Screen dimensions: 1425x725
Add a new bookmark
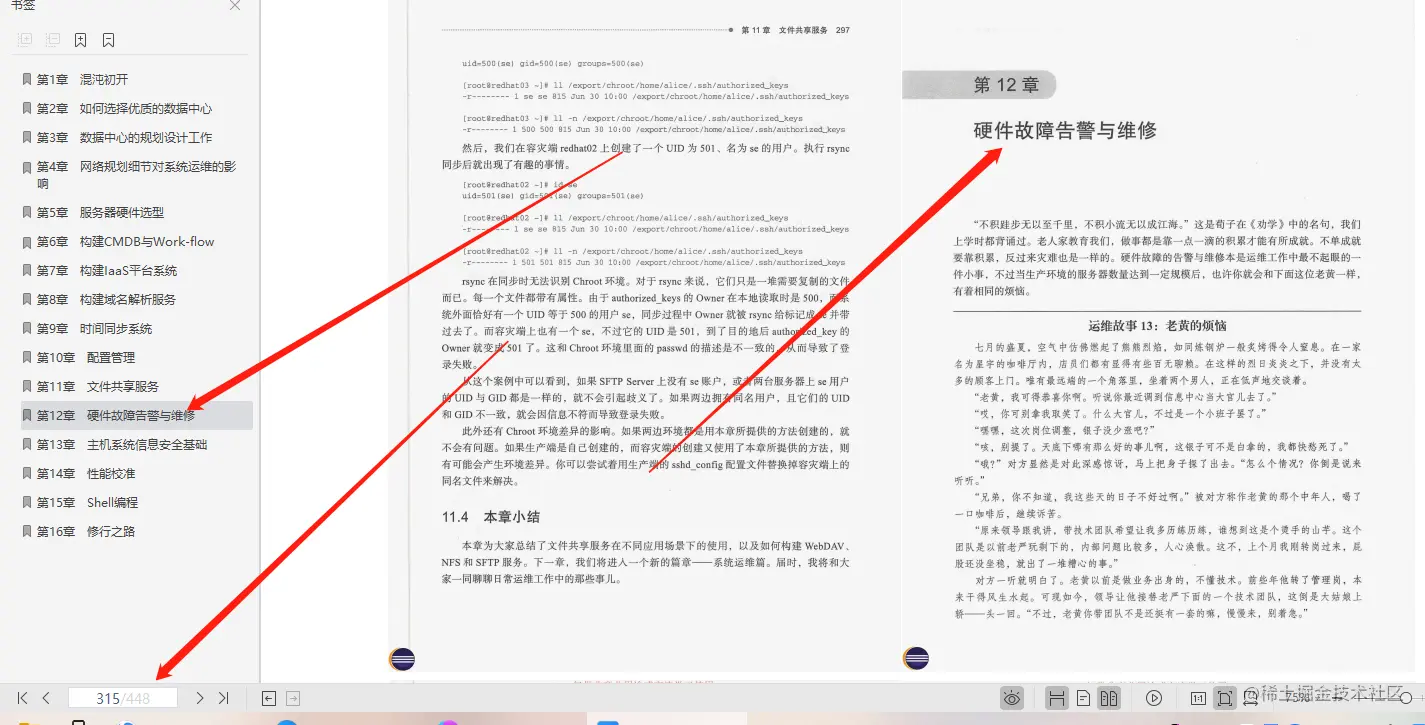[79, 39]
